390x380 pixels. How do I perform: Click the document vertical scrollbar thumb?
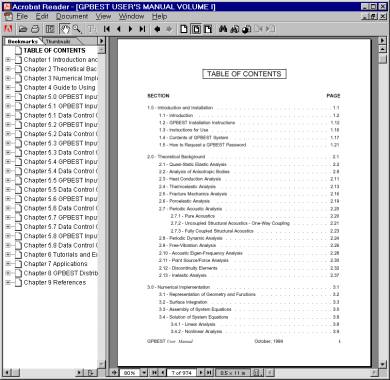(x=383, y=59)
